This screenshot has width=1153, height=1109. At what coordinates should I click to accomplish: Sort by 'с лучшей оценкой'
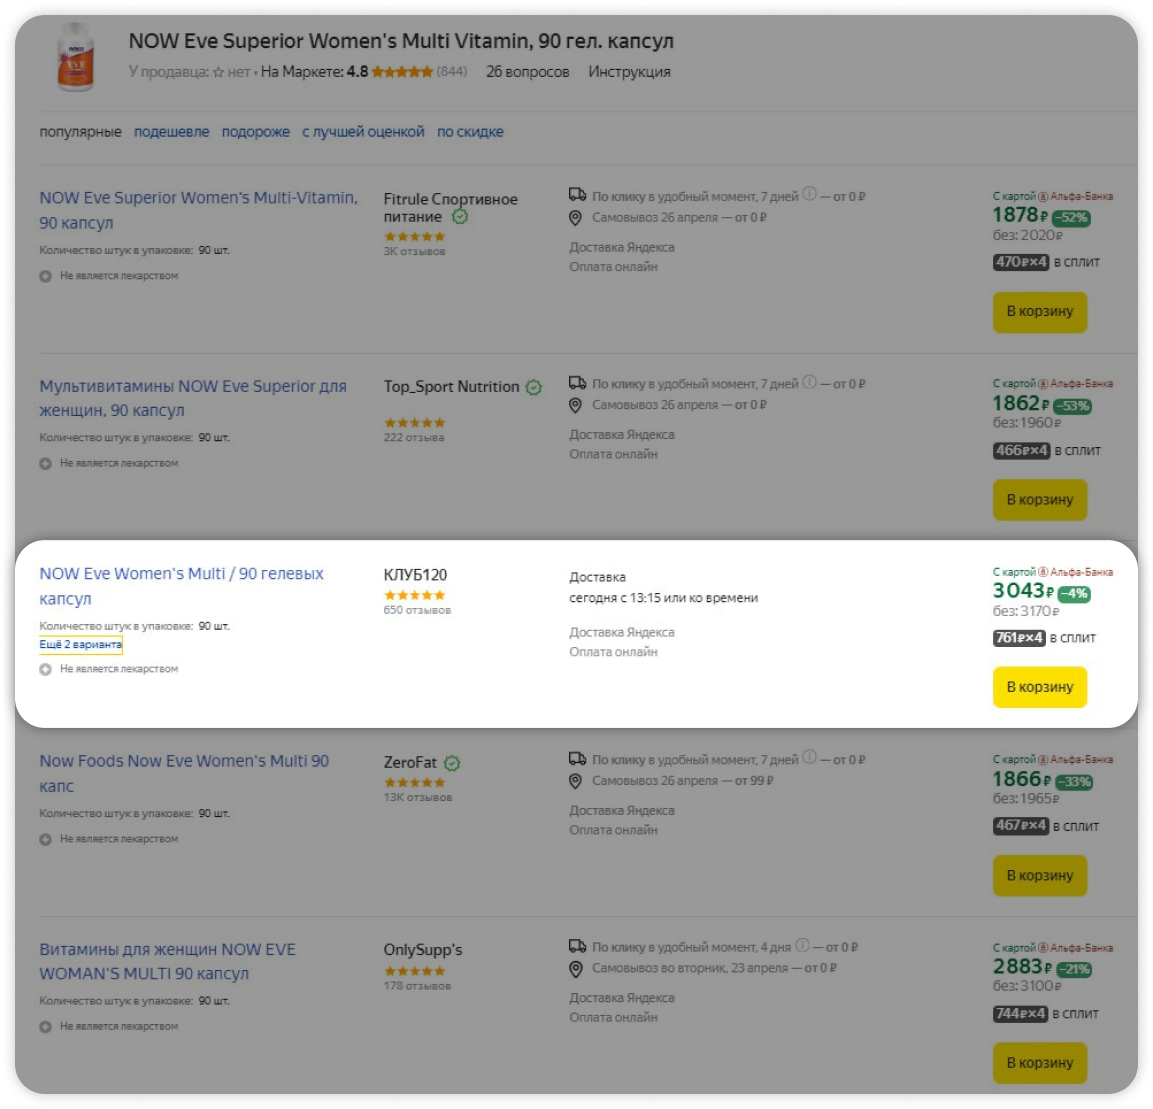pyautogui.click(x=363, y=132)
